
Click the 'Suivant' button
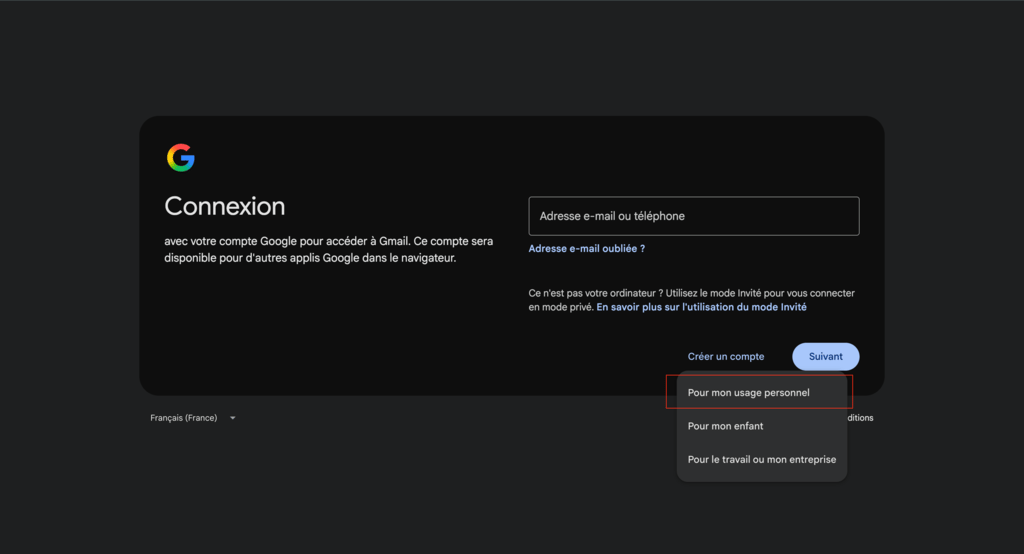(825, 357)
